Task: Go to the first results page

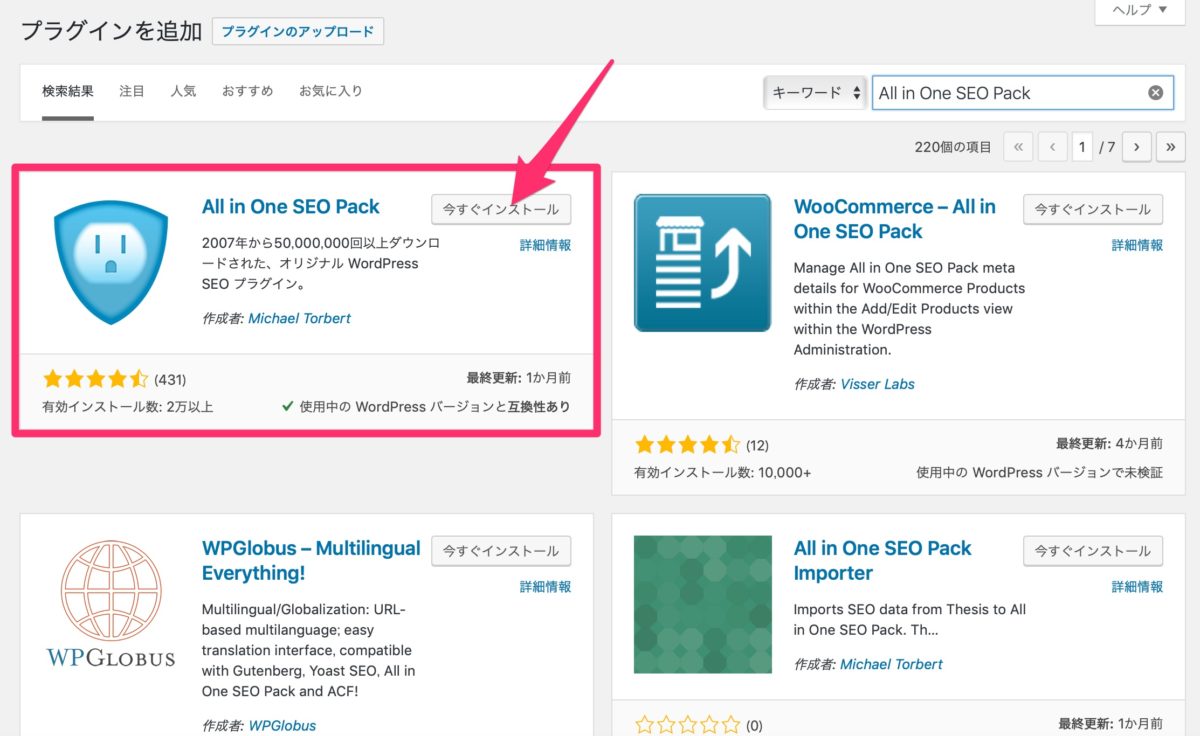Action: click(x=1018, y=147)
